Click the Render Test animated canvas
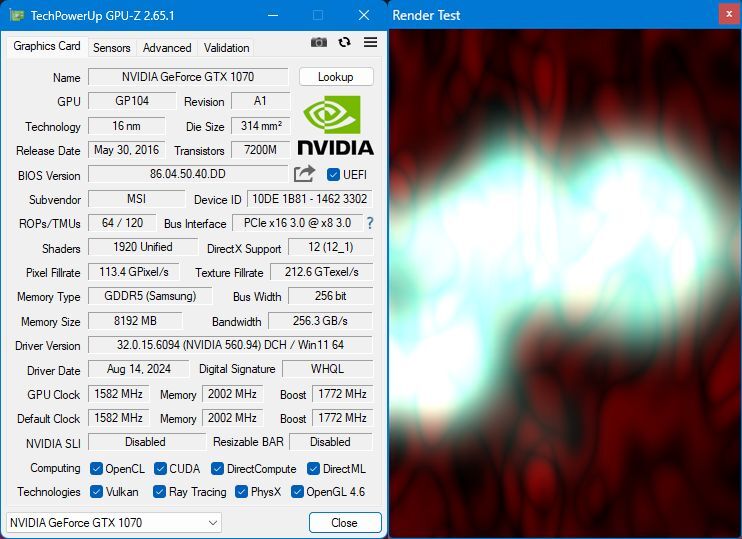 point(565,283)
